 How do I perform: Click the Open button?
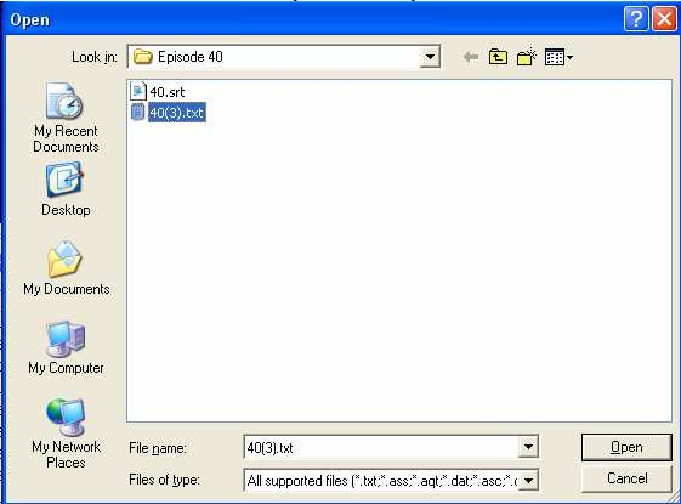pyautogui.click(x=626, y=447)
